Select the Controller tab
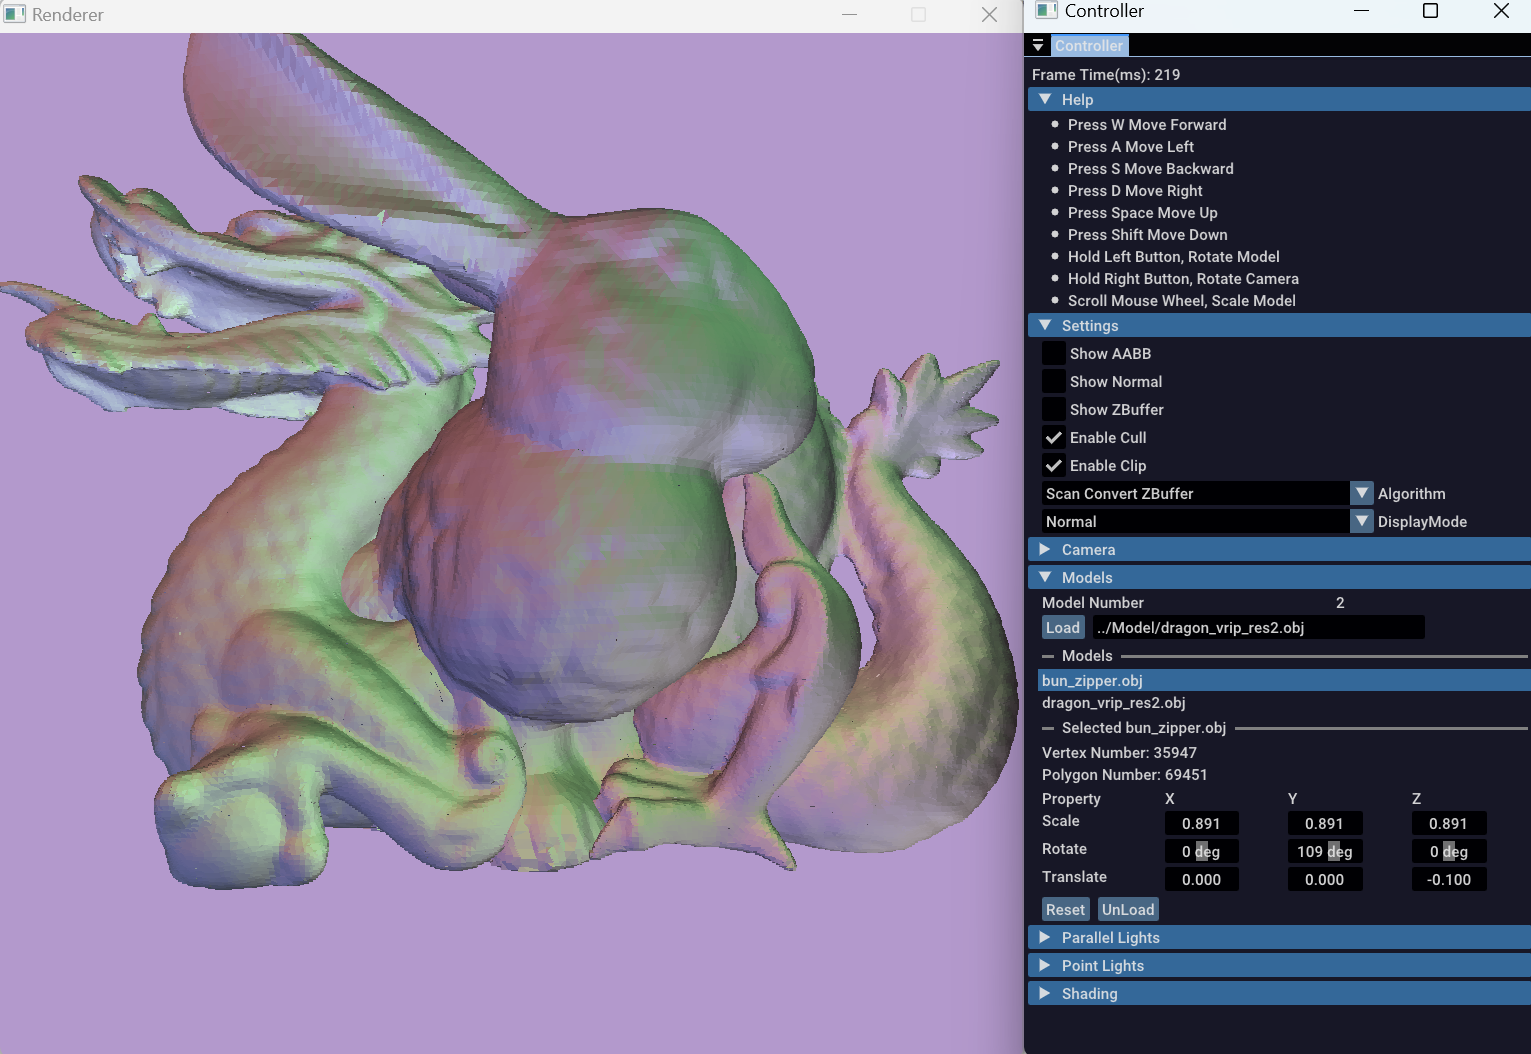 click(1088, 46)
